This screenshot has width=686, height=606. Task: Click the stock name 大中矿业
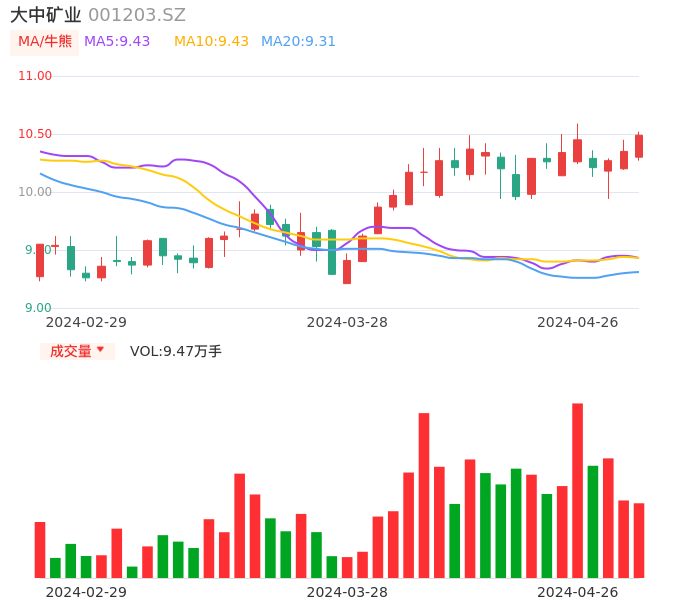click(45, 15)
